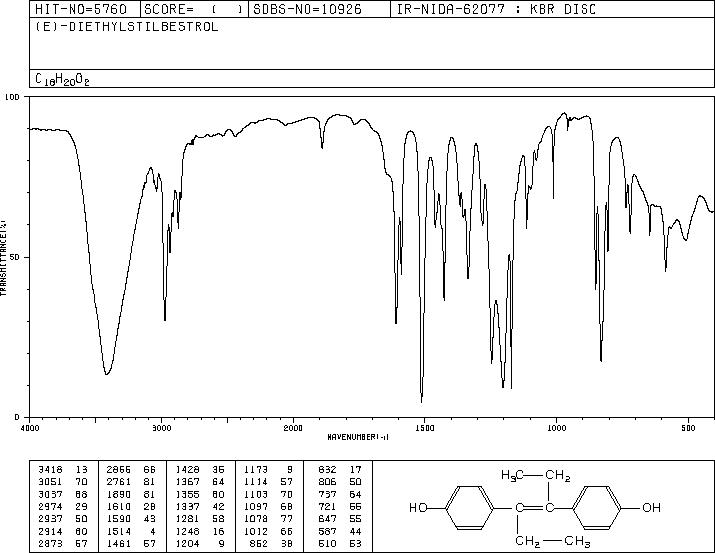Select peak value 1514 in the table
715x553 pixels.
(x=119, y=532)
